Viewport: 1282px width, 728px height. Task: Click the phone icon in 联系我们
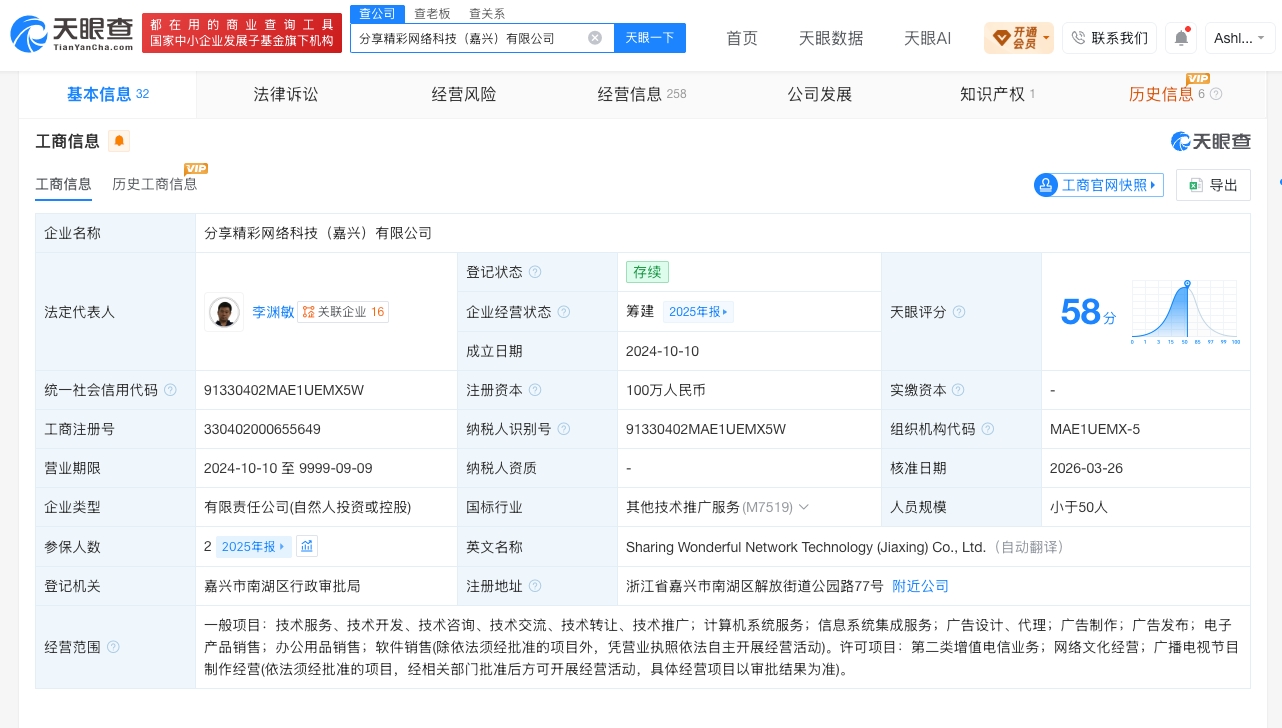tap(1078, 38)
